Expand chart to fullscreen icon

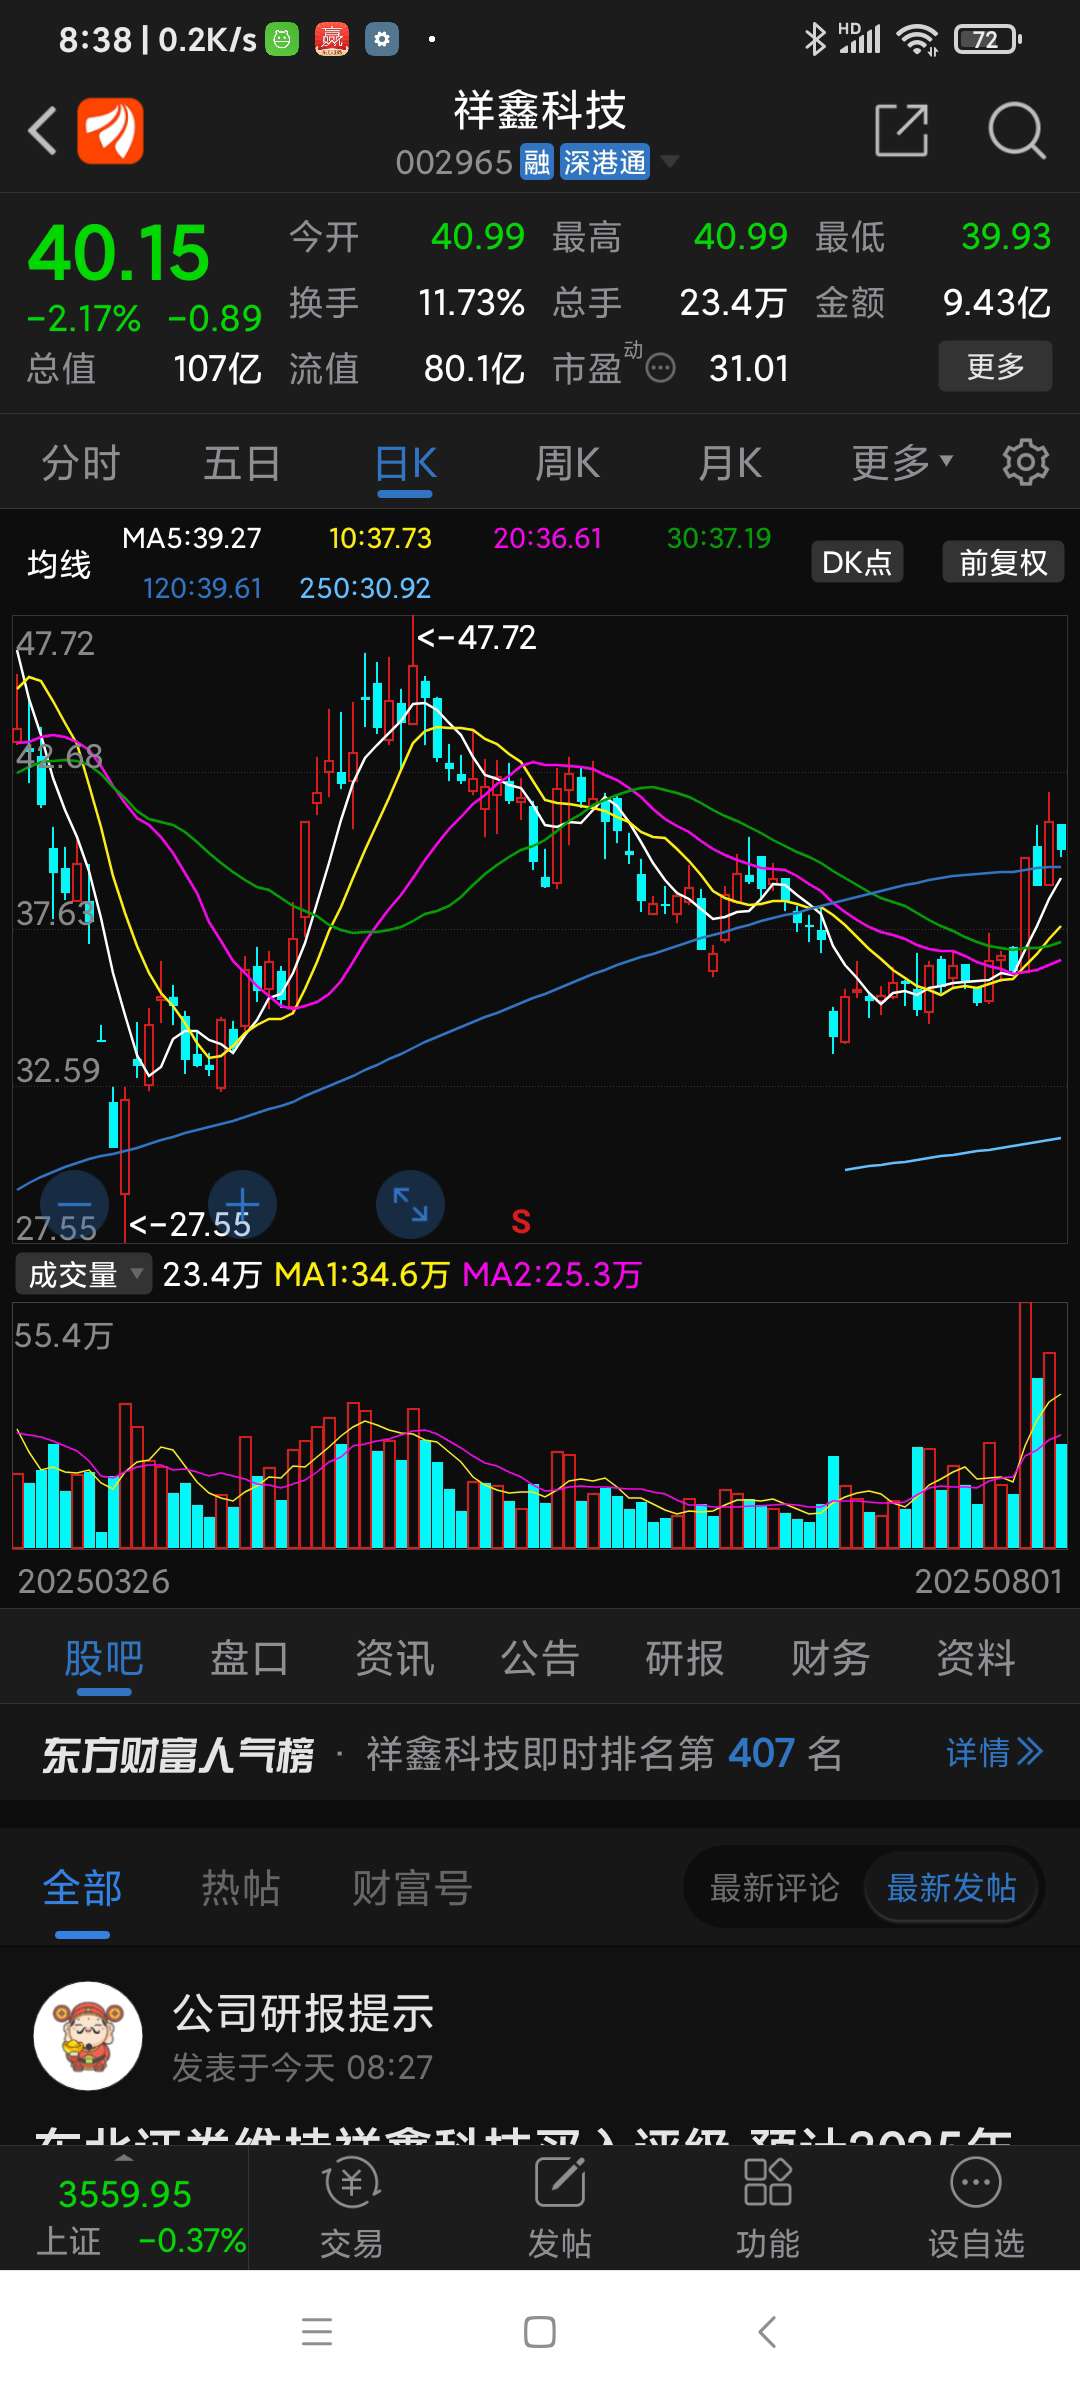tap(410, 1204)
